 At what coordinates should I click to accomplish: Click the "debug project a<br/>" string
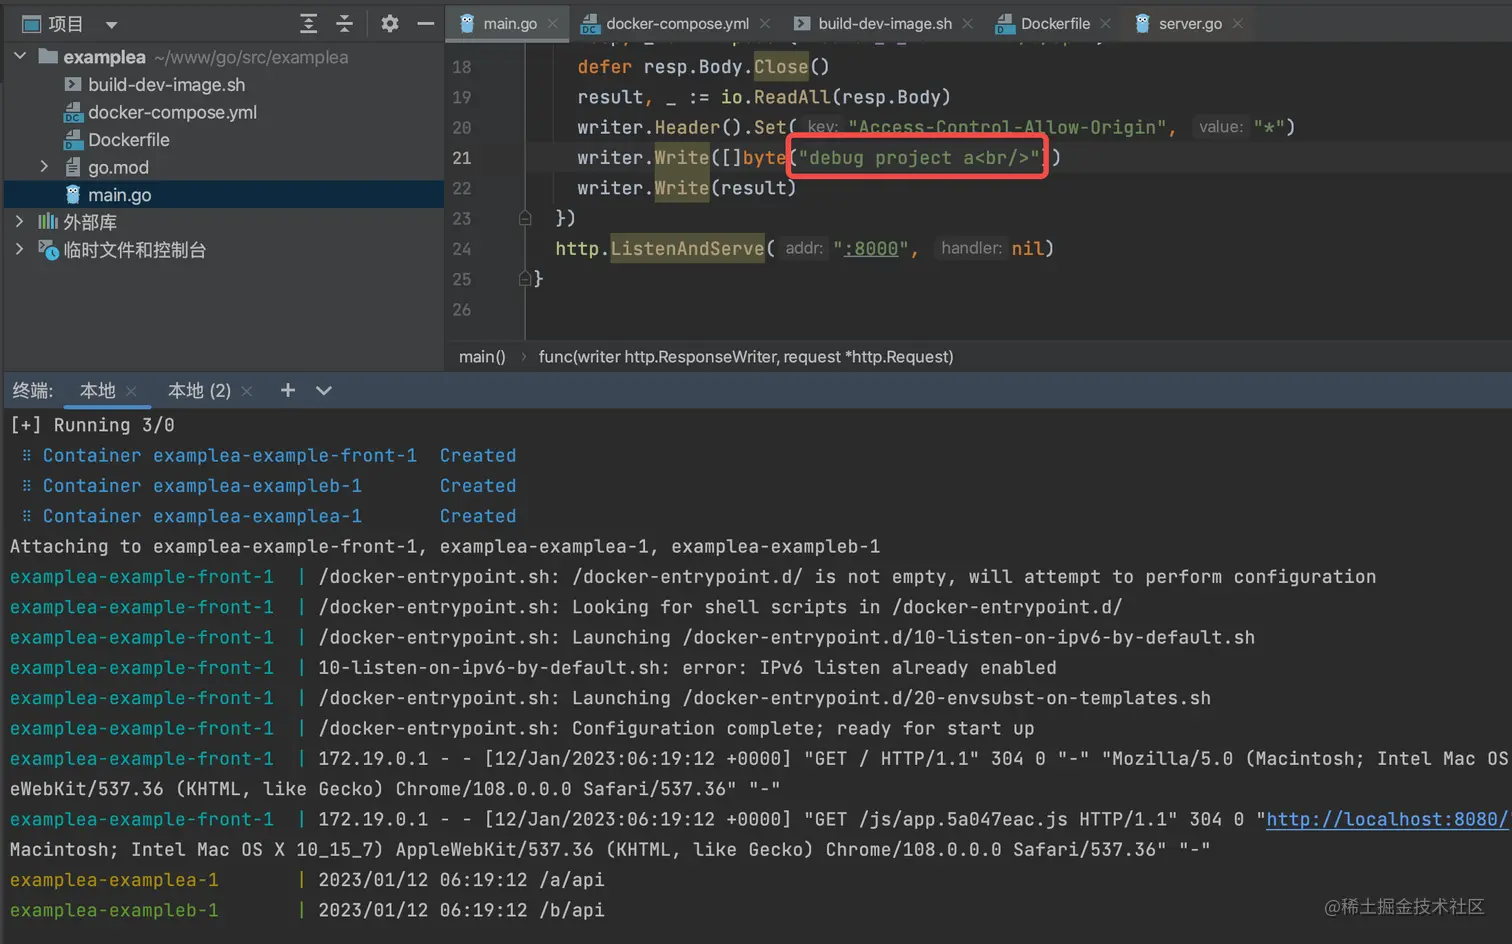click(x=919, y=158)
